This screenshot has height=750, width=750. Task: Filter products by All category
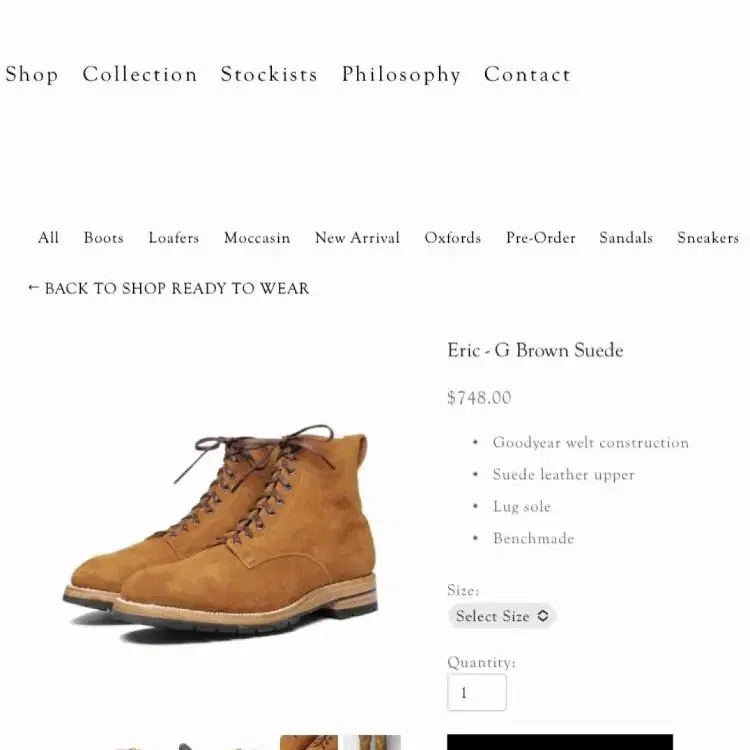[x=48, y=238]
